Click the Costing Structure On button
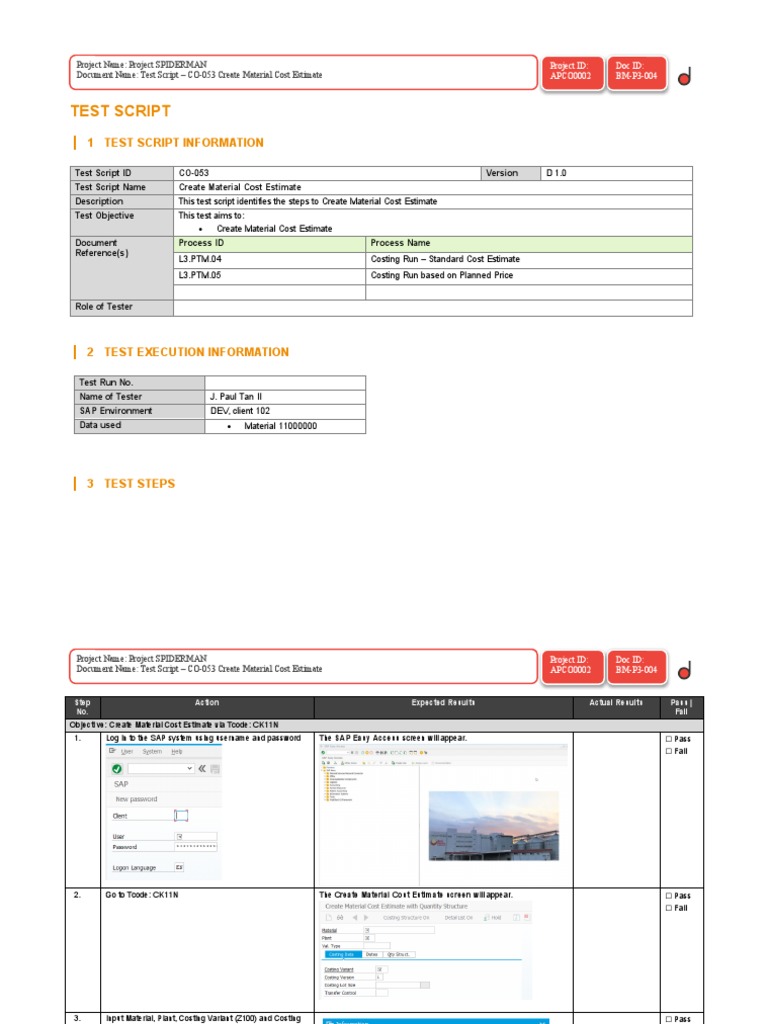Viewport: 768px width, 1024px height. tap(406, 918)
